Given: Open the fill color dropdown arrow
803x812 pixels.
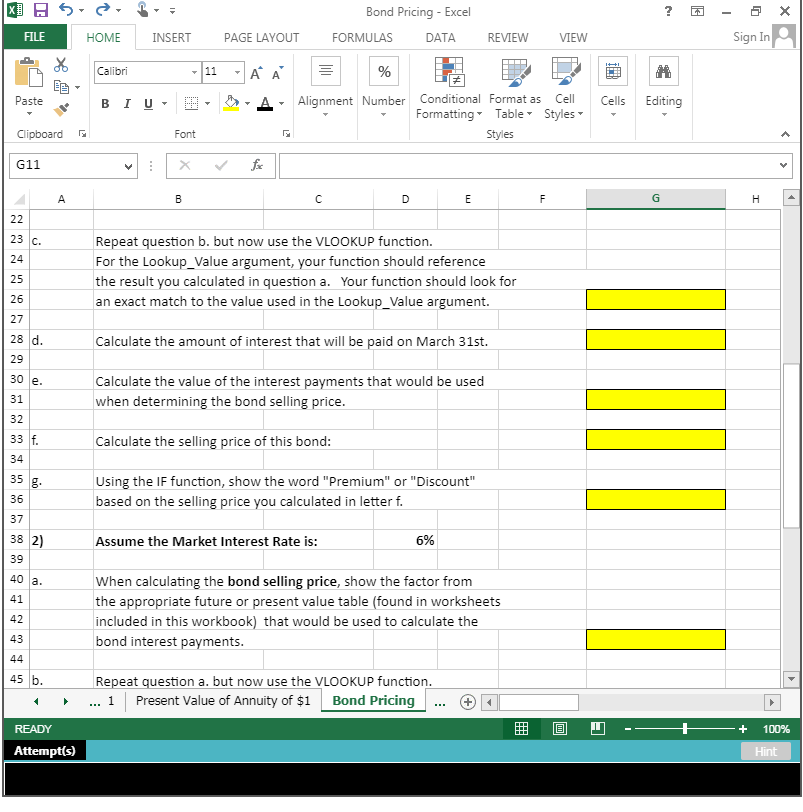Looking at the screenshot, I should click(x=247, y=104).
